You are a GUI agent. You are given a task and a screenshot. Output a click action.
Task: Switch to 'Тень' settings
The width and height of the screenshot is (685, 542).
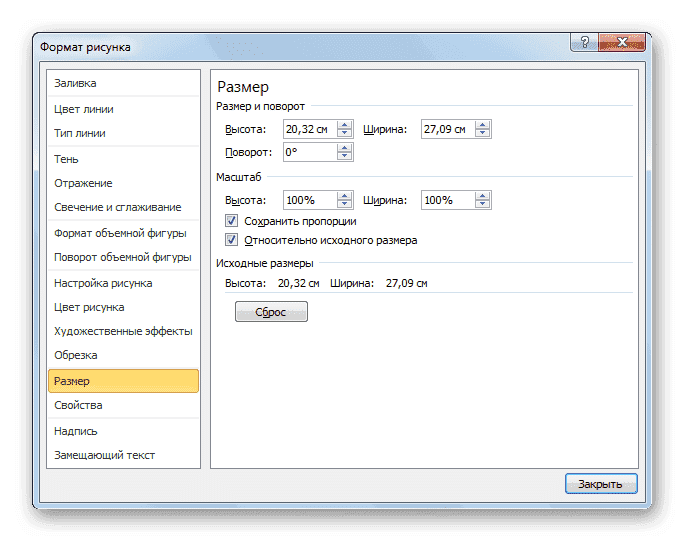click(x=66, y=159)
